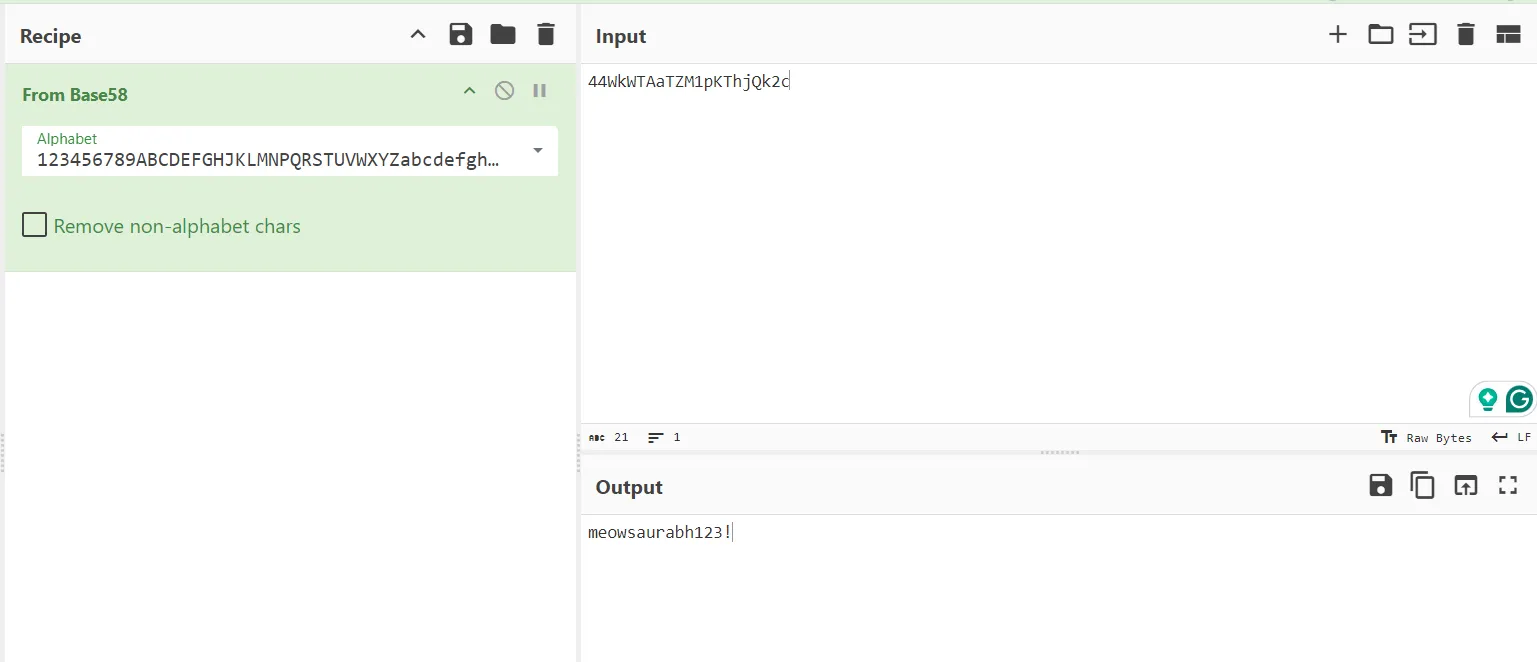Open a file as input

(x=1422, y=35)
